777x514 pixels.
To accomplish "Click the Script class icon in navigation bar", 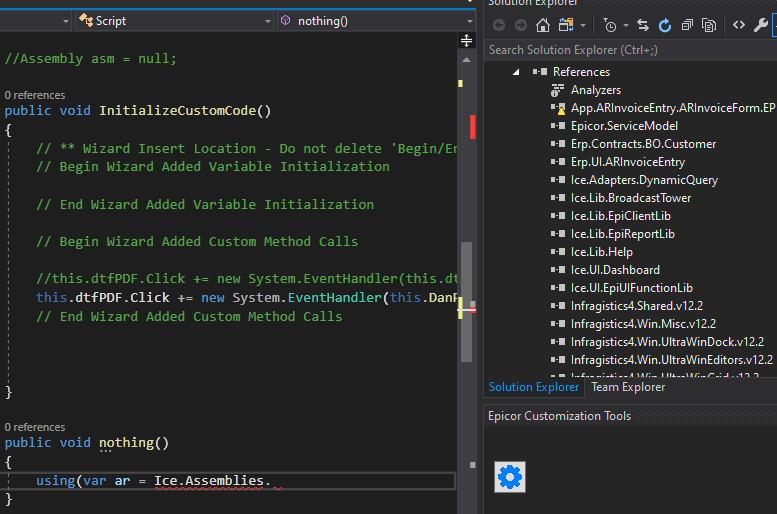I will [86, 21].
